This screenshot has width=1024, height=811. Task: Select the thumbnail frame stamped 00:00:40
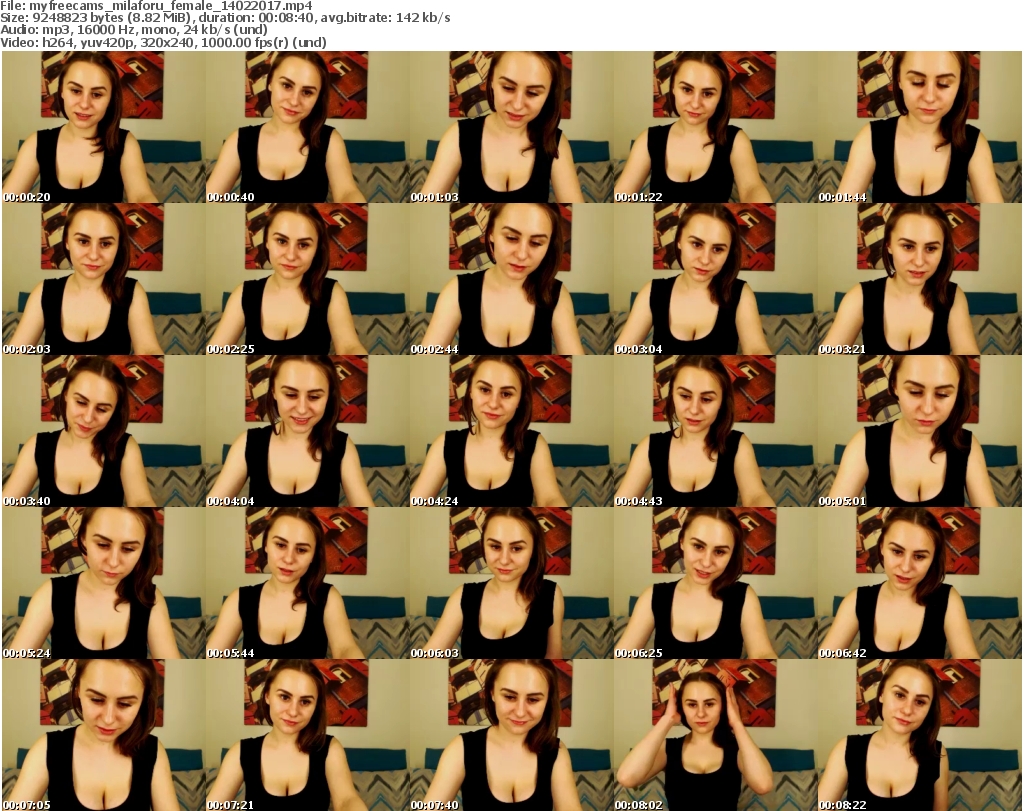(x=308, y=127)
